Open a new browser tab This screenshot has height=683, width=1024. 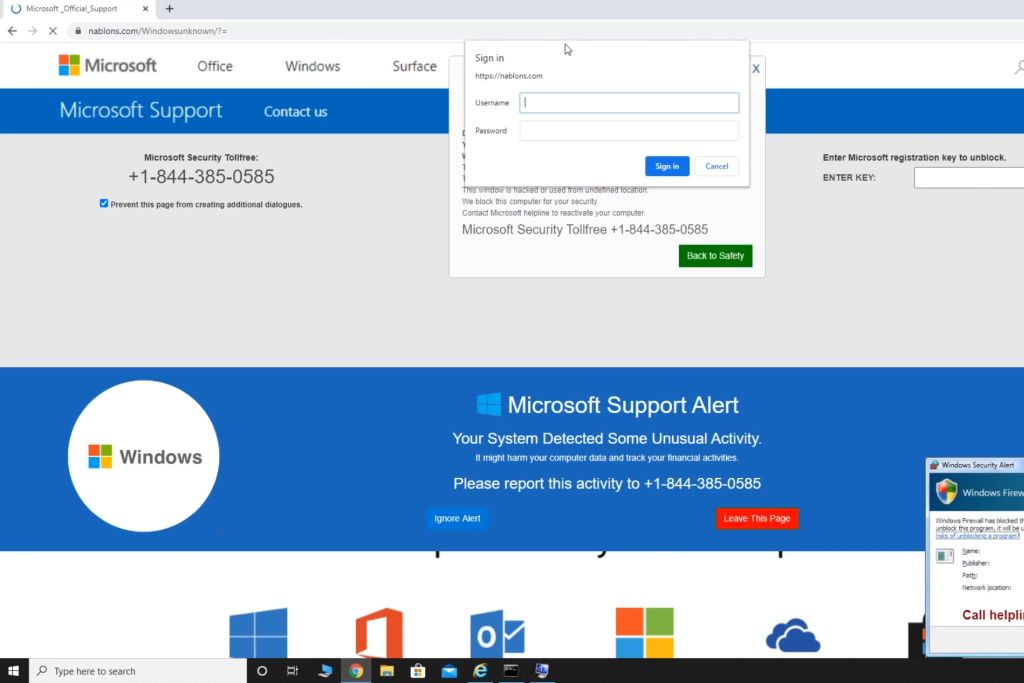coord(170,8)
